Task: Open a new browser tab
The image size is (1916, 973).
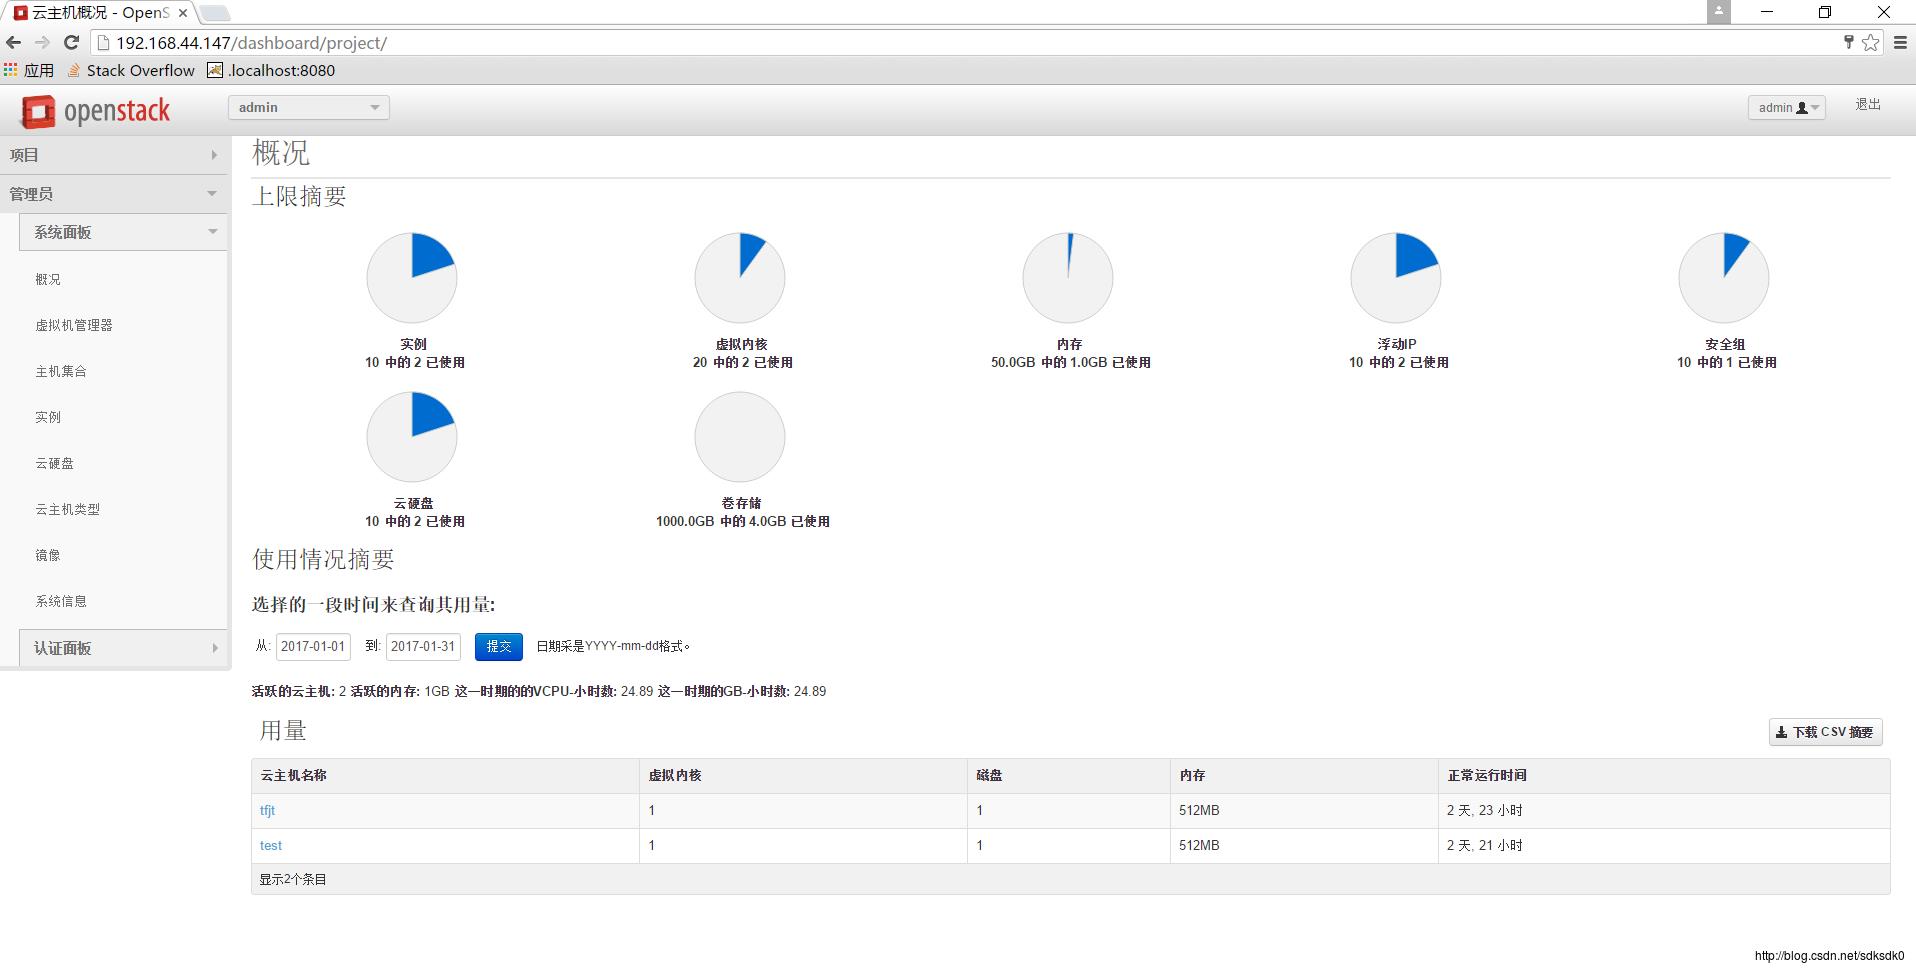Action: tap(215, 13)
